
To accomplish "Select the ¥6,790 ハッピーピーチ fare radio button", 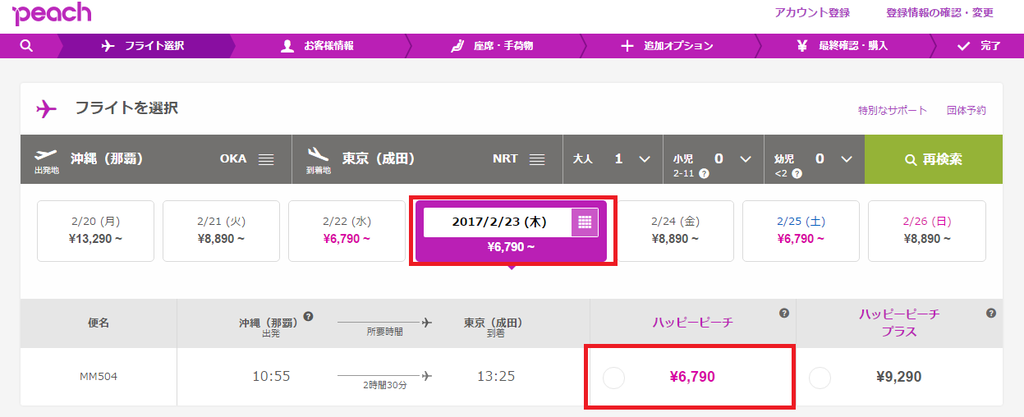I will click(614, 377).
